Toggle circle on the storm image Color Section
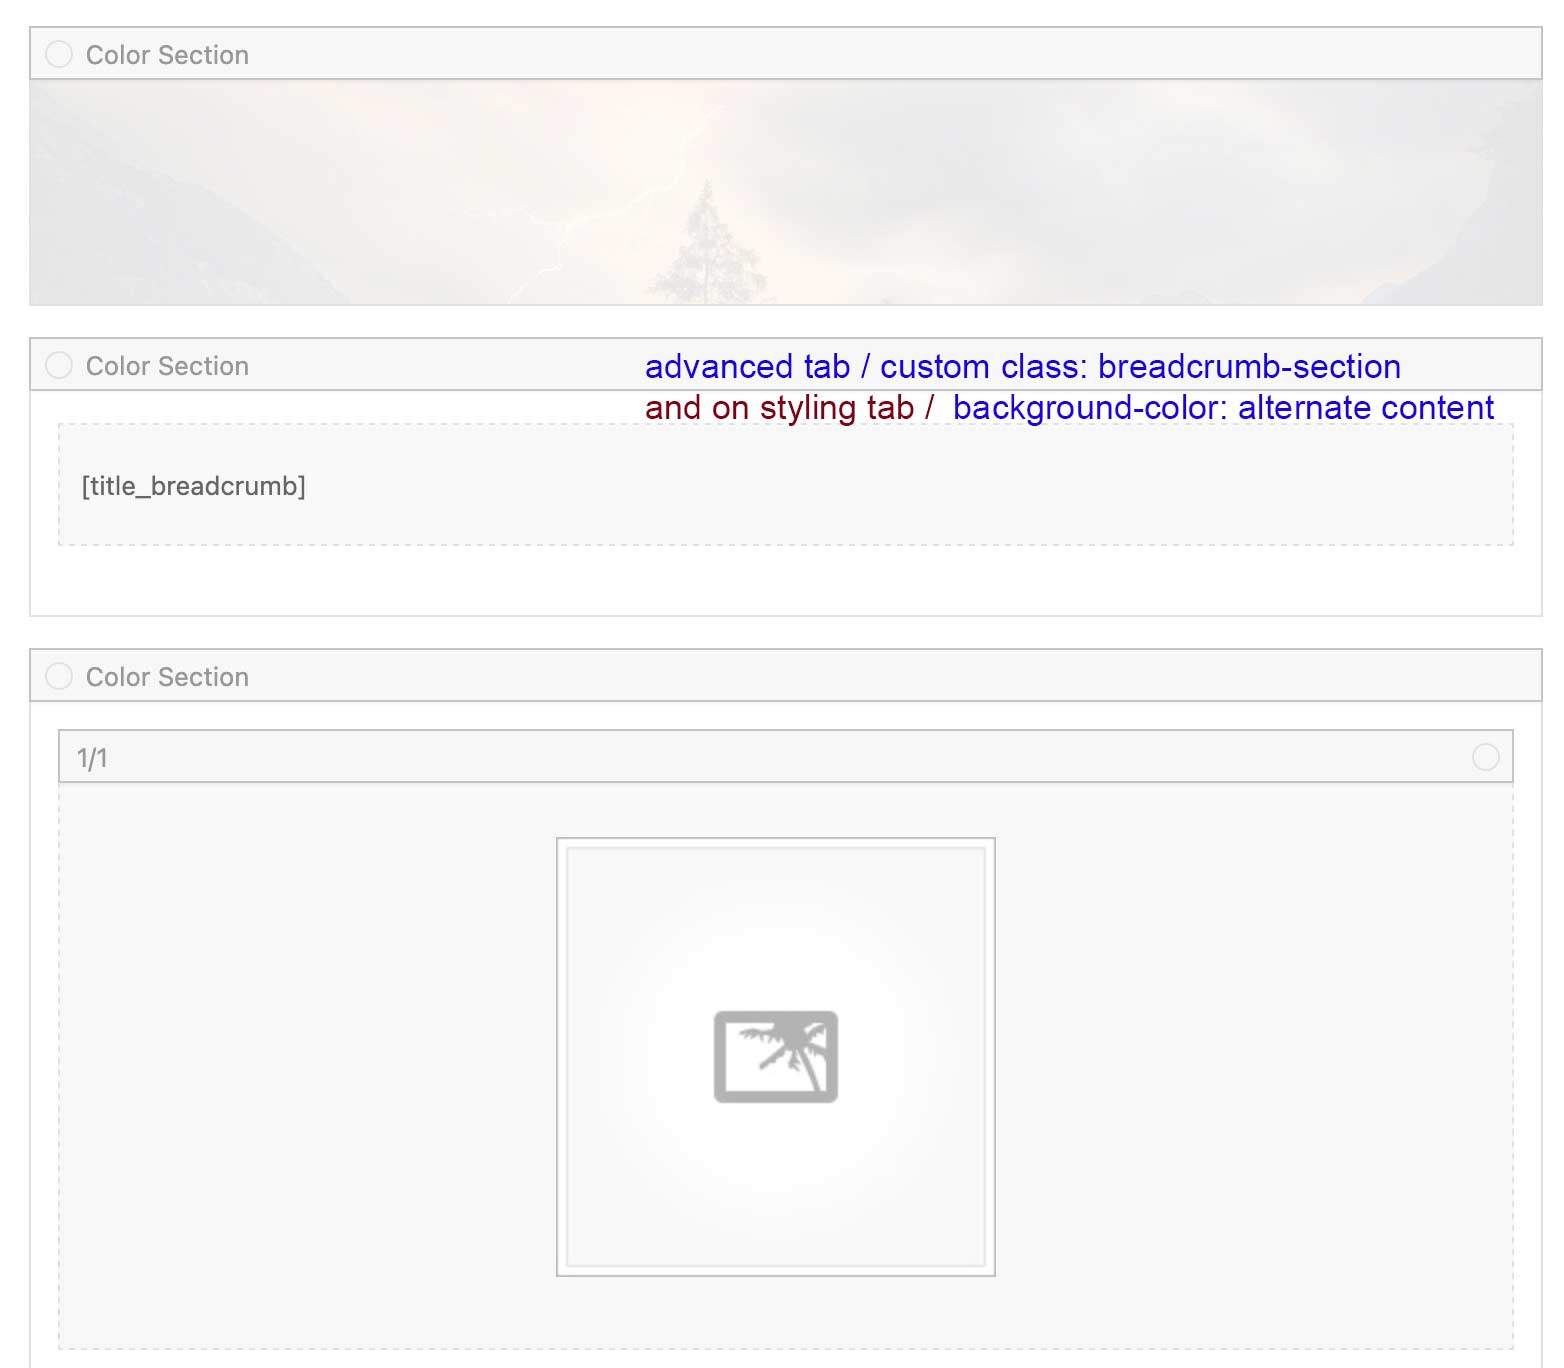Viewport: 1564px width, 1368px height. pyautogui.click(x=59, y=54)
